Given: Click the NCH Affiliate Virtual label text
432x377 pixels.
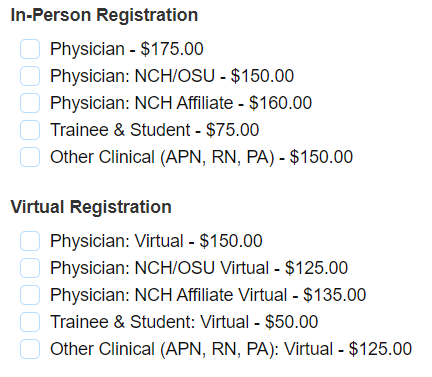Looking at the screenshot, I should pyautogui.click(x=208, y=295).
